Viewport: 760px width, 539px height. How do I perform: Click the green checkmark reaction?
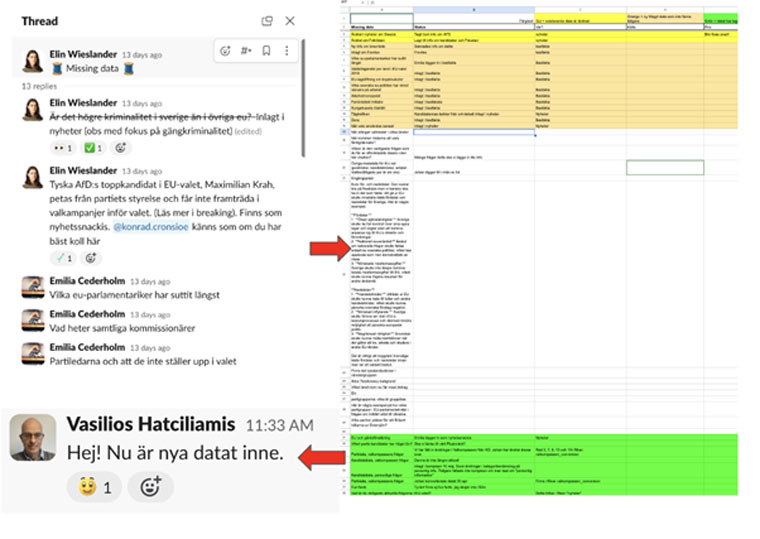(94, 148)
